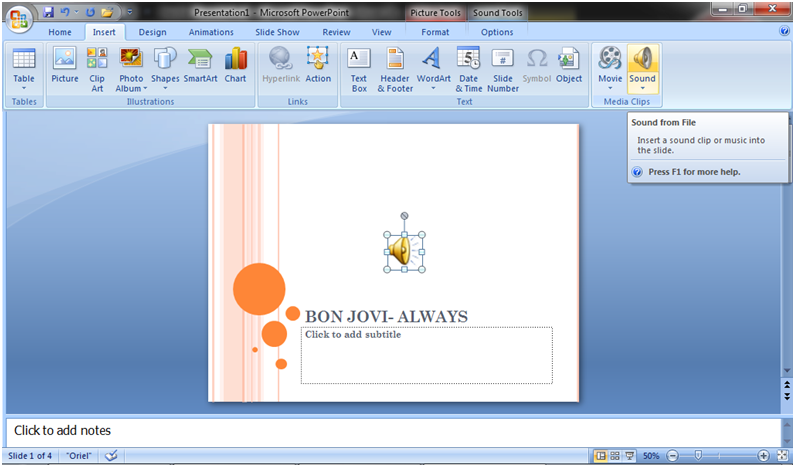Add an Action to selected object
This screenshot has width=795, height=467.
(x=318, y=64)
